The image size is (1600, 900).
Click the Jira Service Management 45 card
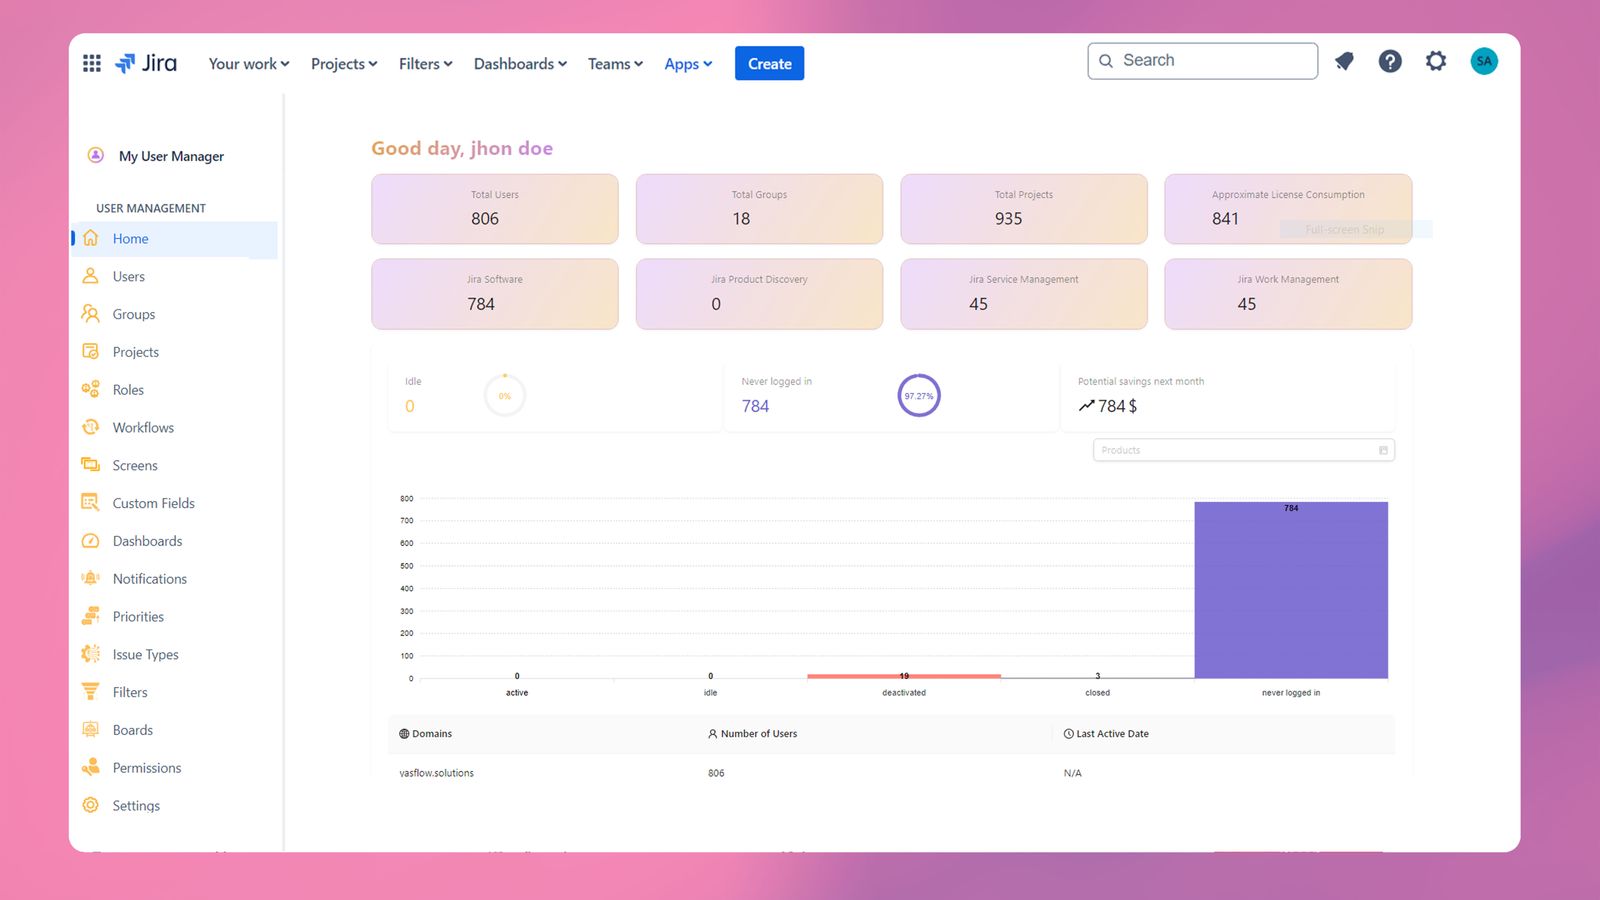pos(1024,294)
